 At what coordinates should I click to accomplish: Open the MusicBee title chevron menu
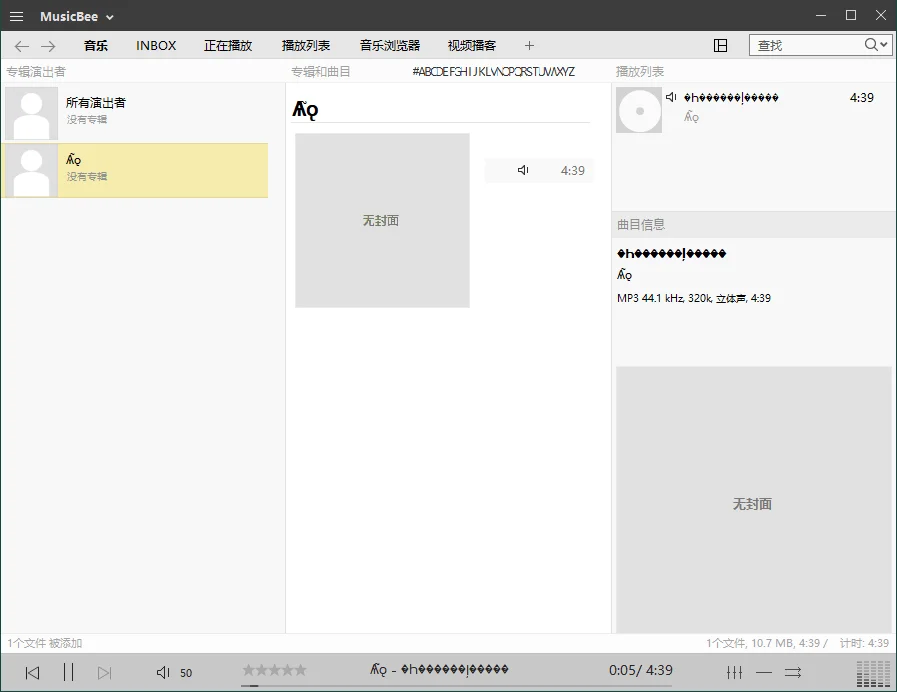coord(109,15)
